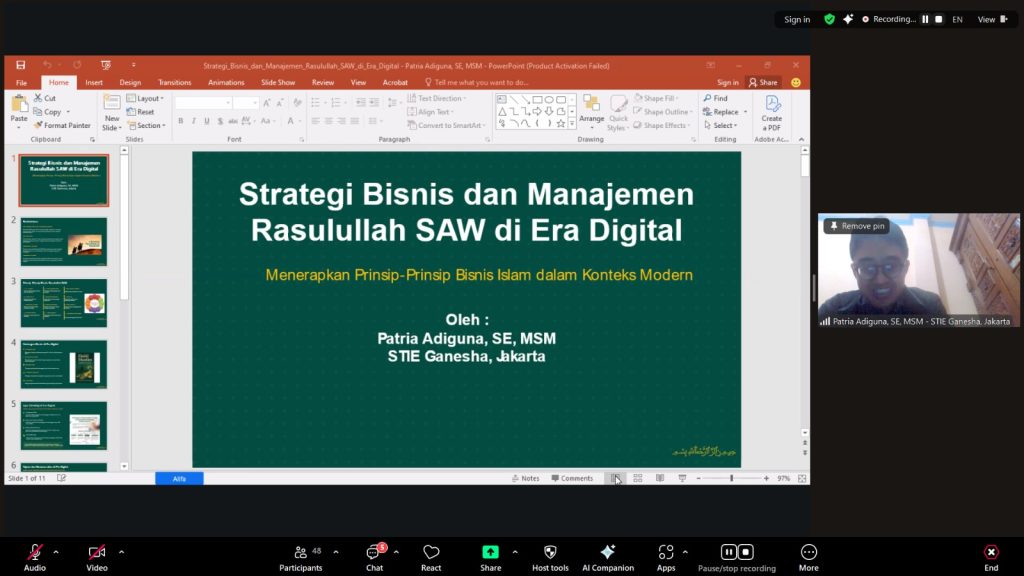This screenshot has height=576, width=1024.
Task: Pause recording in the top bar
Action: tap(925, 19)
